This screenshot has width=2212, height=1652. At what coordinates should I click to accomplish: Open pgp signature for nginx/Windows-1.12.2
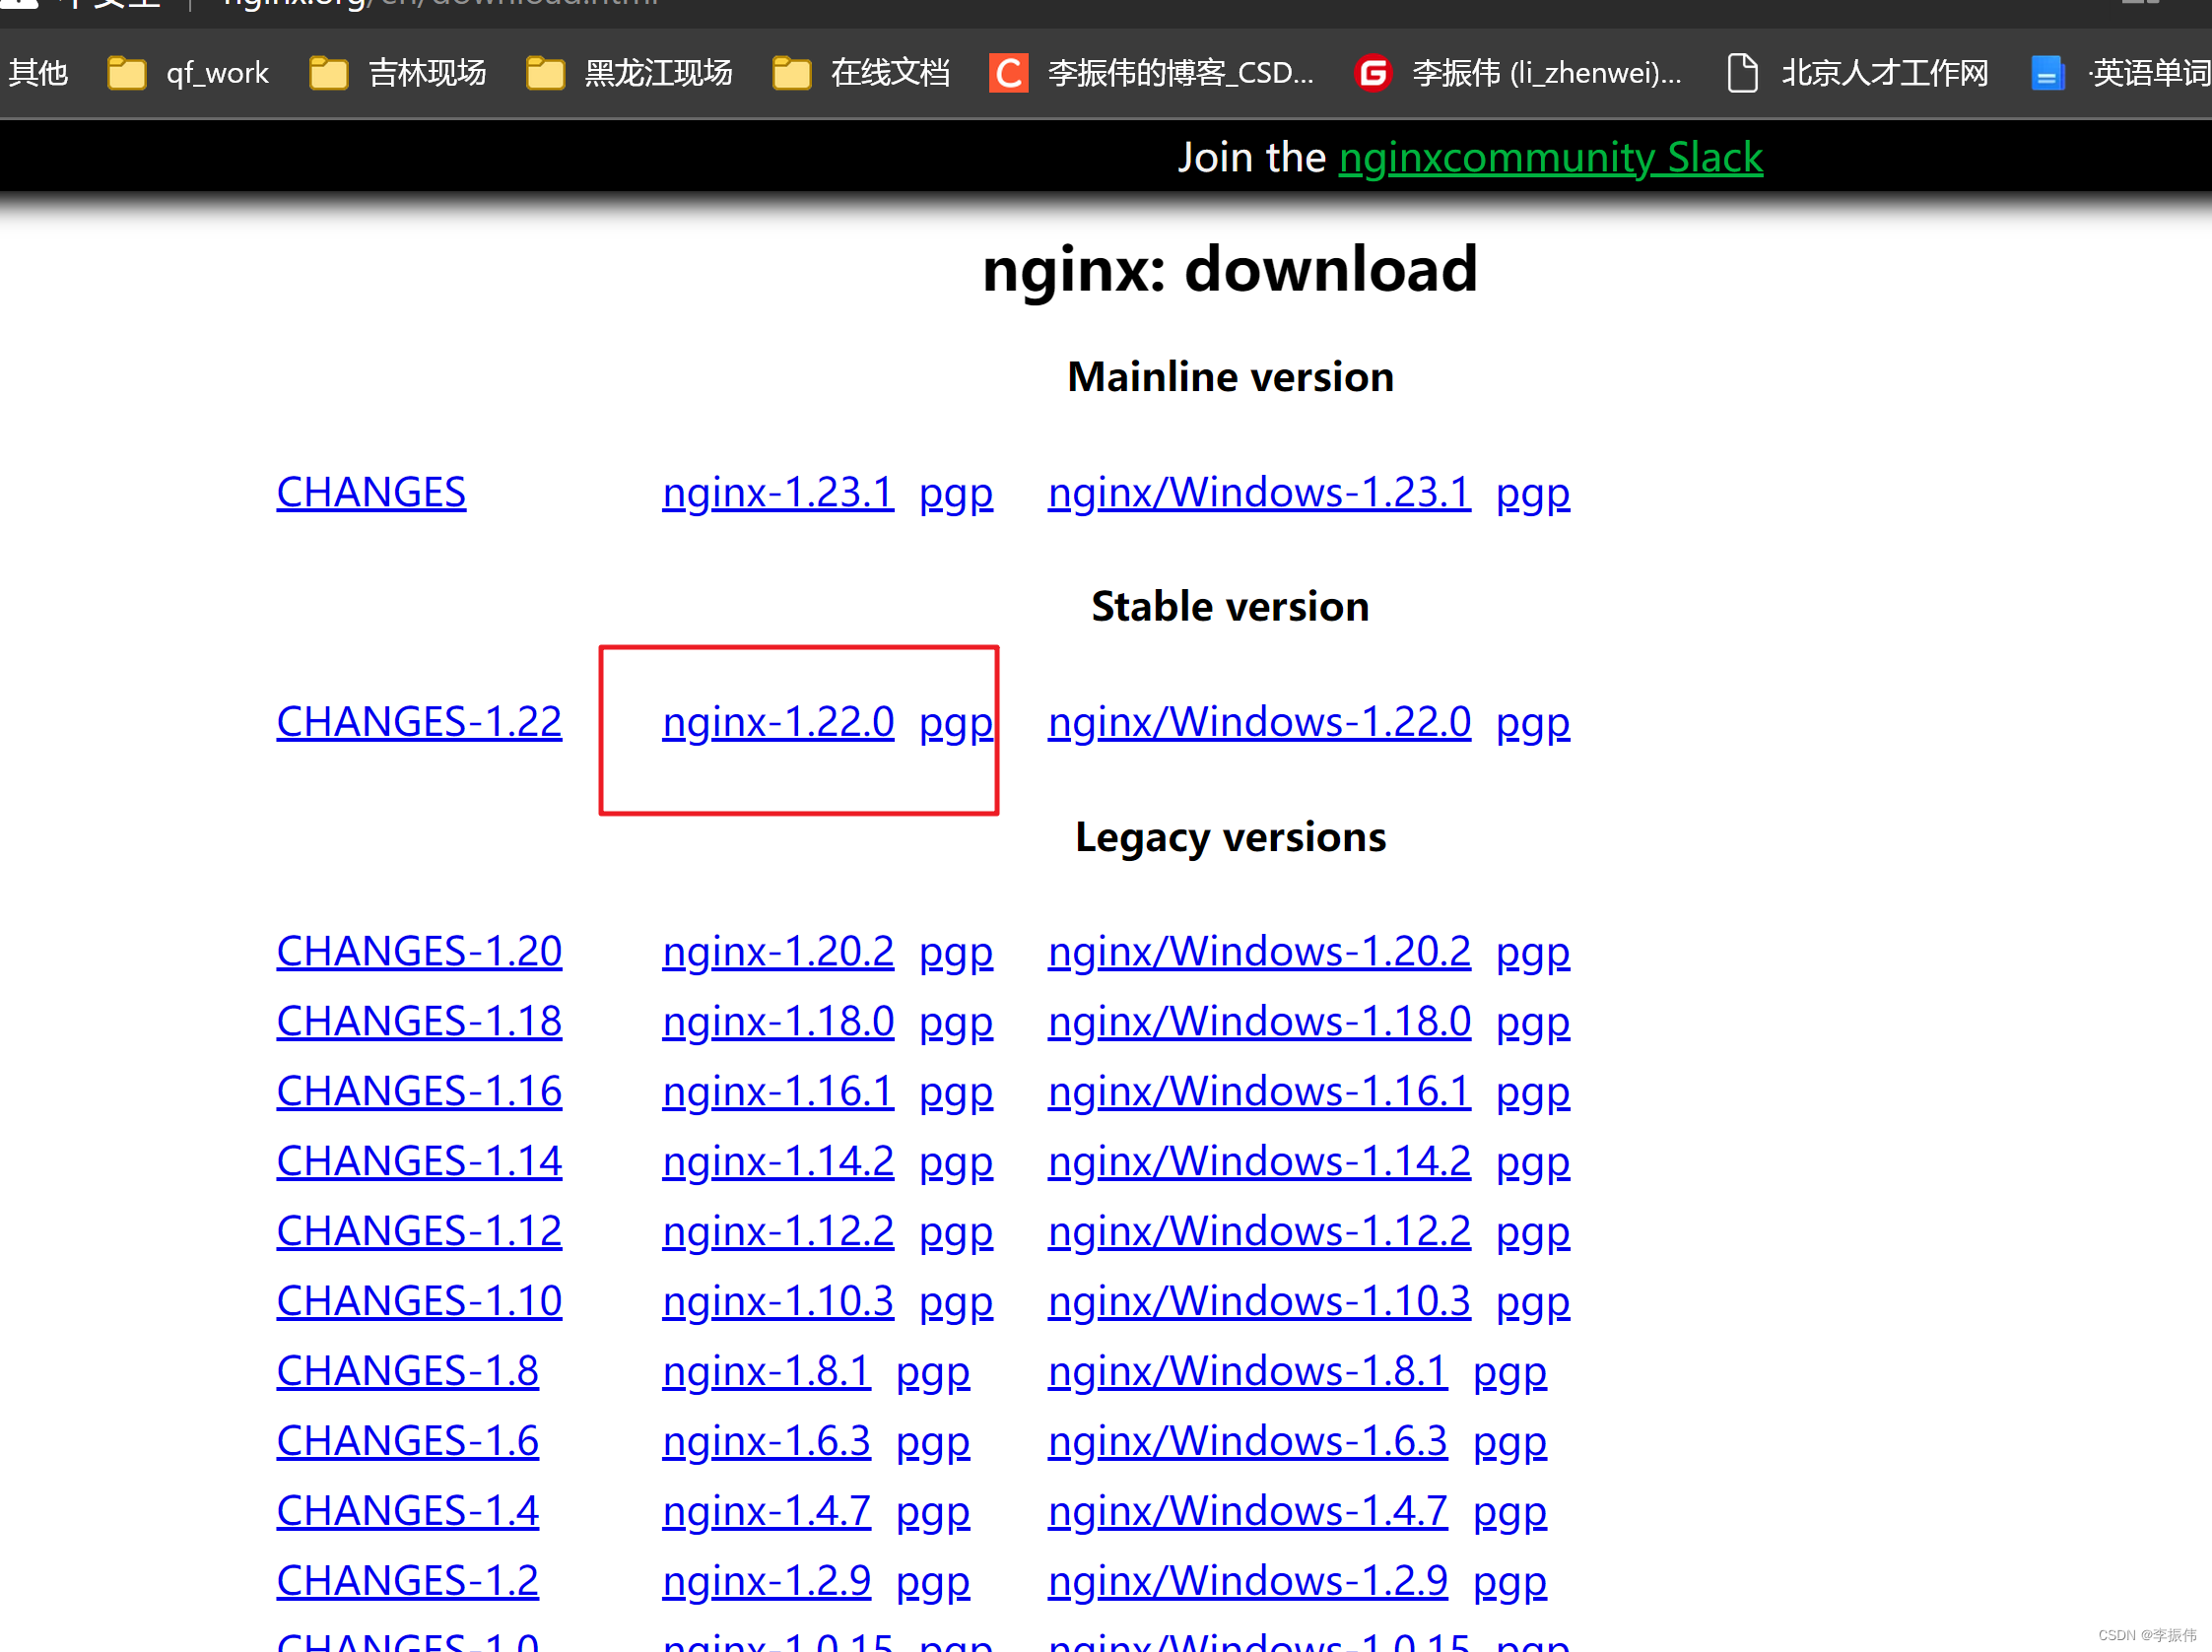click(1533, 1234)
